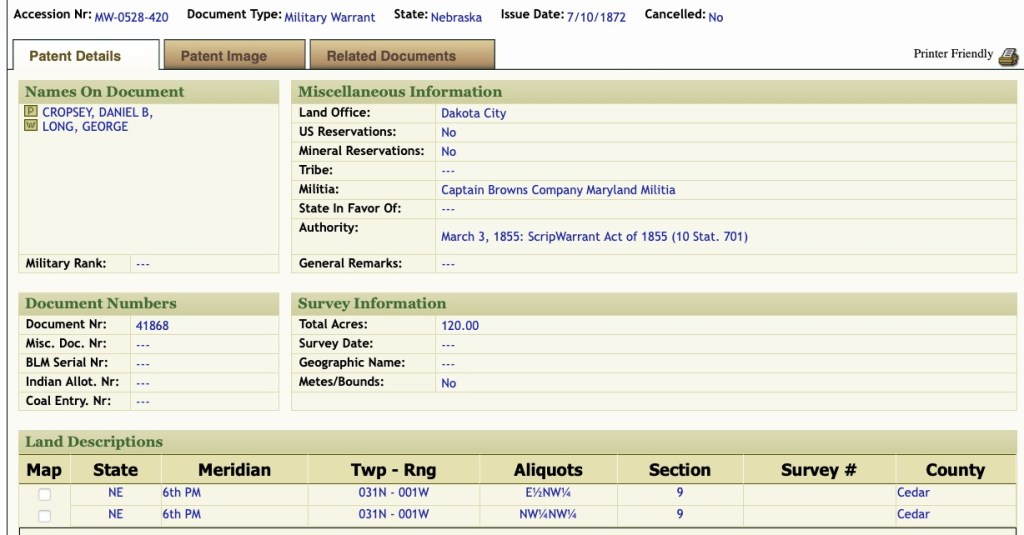The image size is (1024, 535).
Task: Check the Map checkbox for E½NW¼ row
Action: coord(44,494)
